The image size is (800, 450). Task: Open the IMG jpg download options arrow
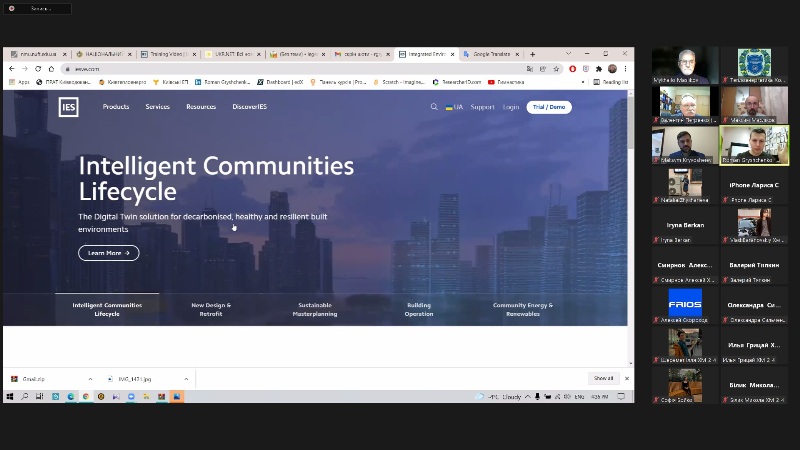click(186, 379)
